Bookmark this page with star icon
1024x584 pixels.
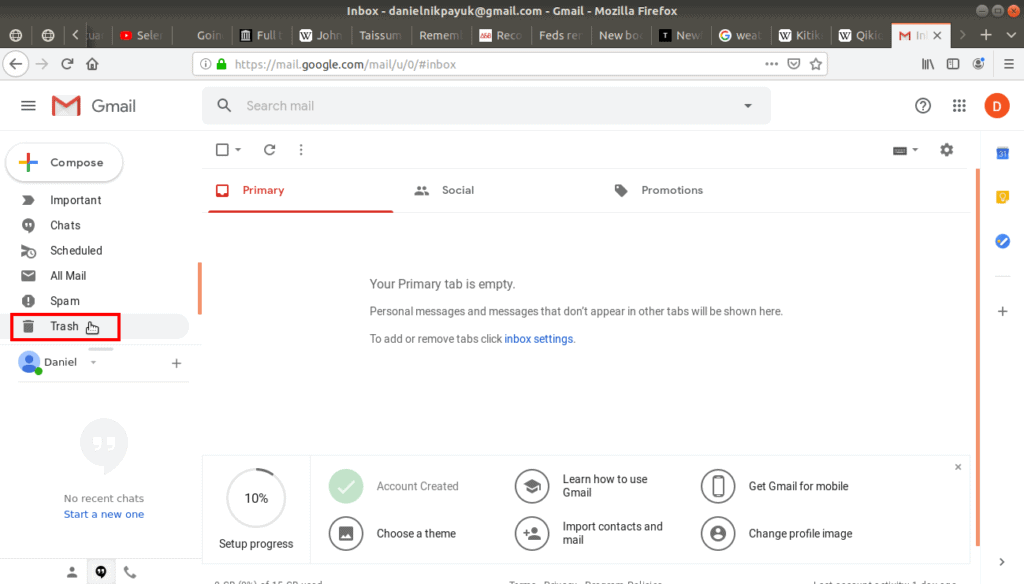[x=816, y=64]
